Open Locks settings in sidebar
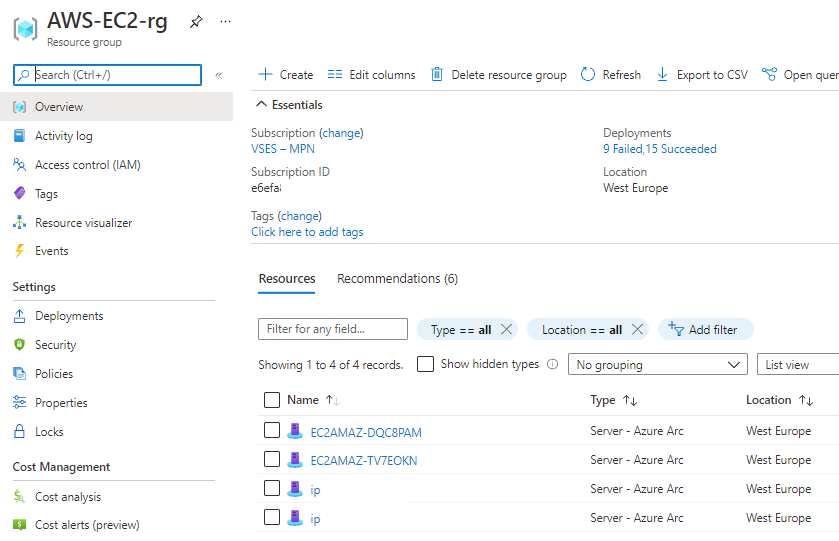This screenshot has height=541, width=839. click(x=49, y=432)
